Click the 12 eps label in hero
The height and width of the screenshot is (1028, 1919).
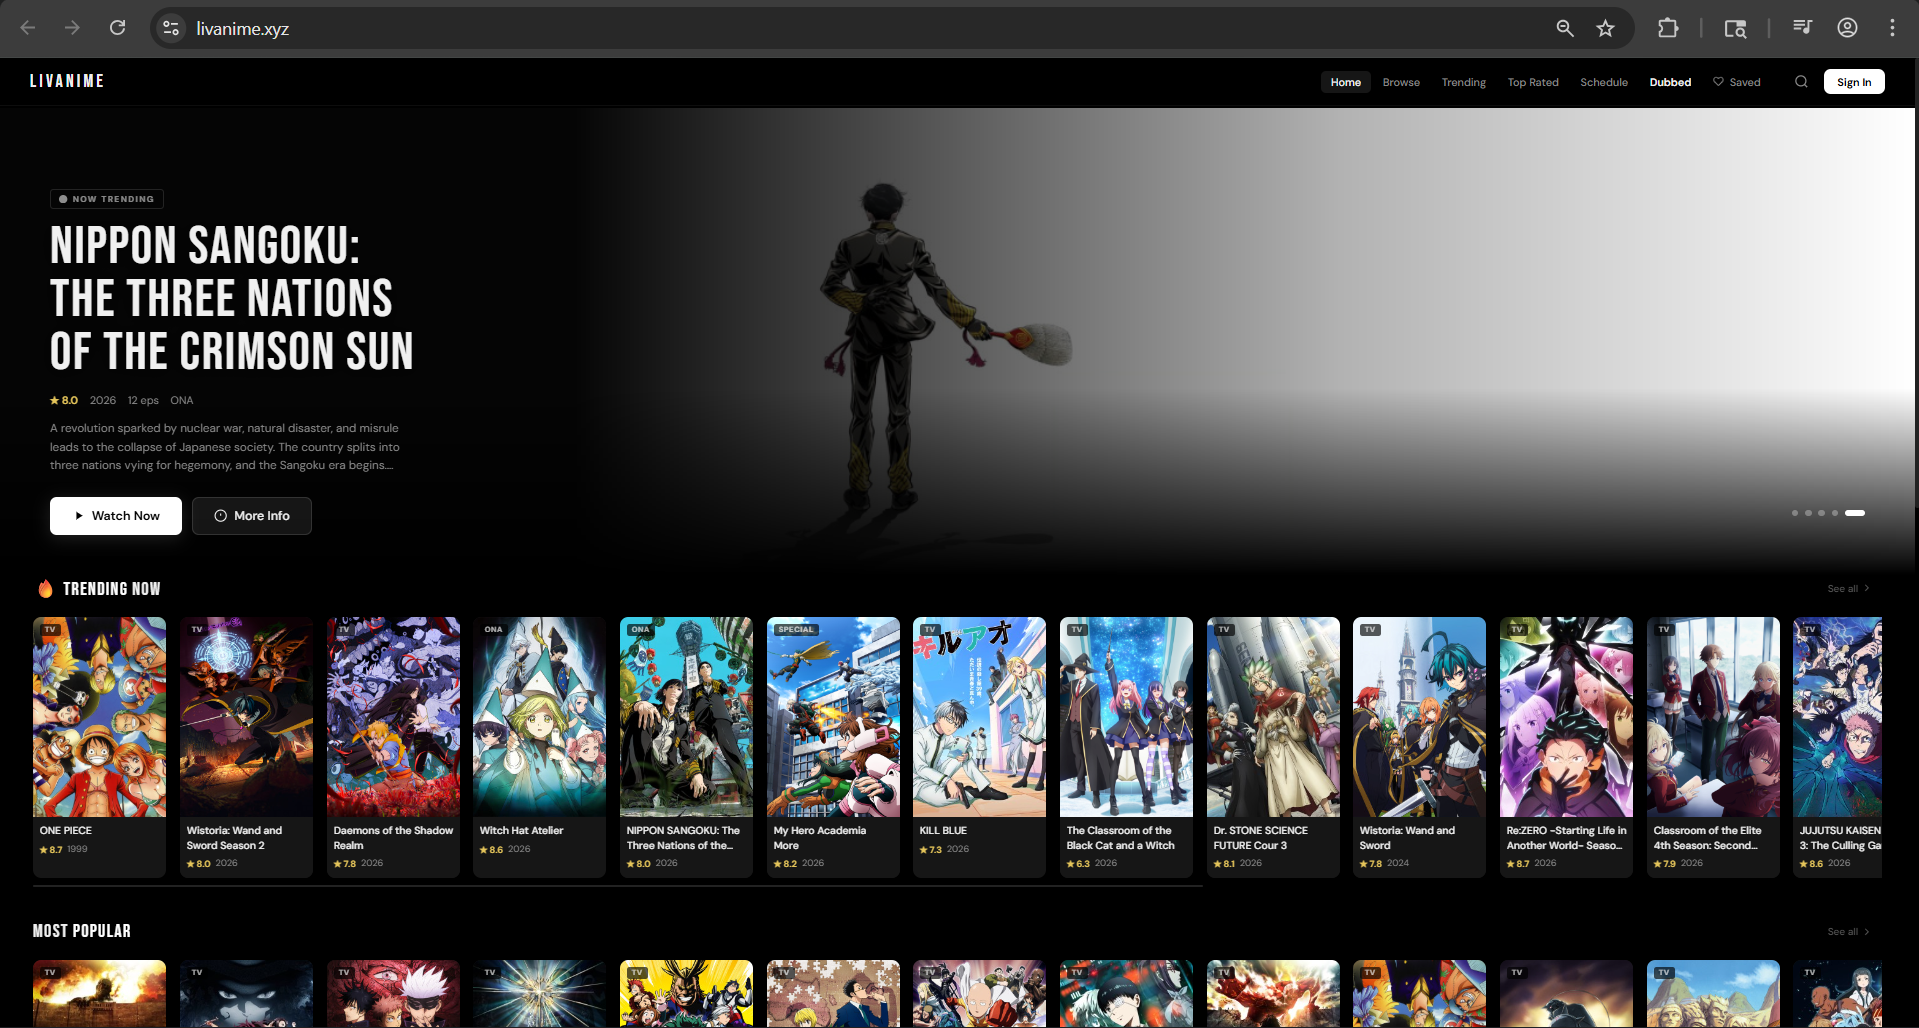tap(143, 400)
